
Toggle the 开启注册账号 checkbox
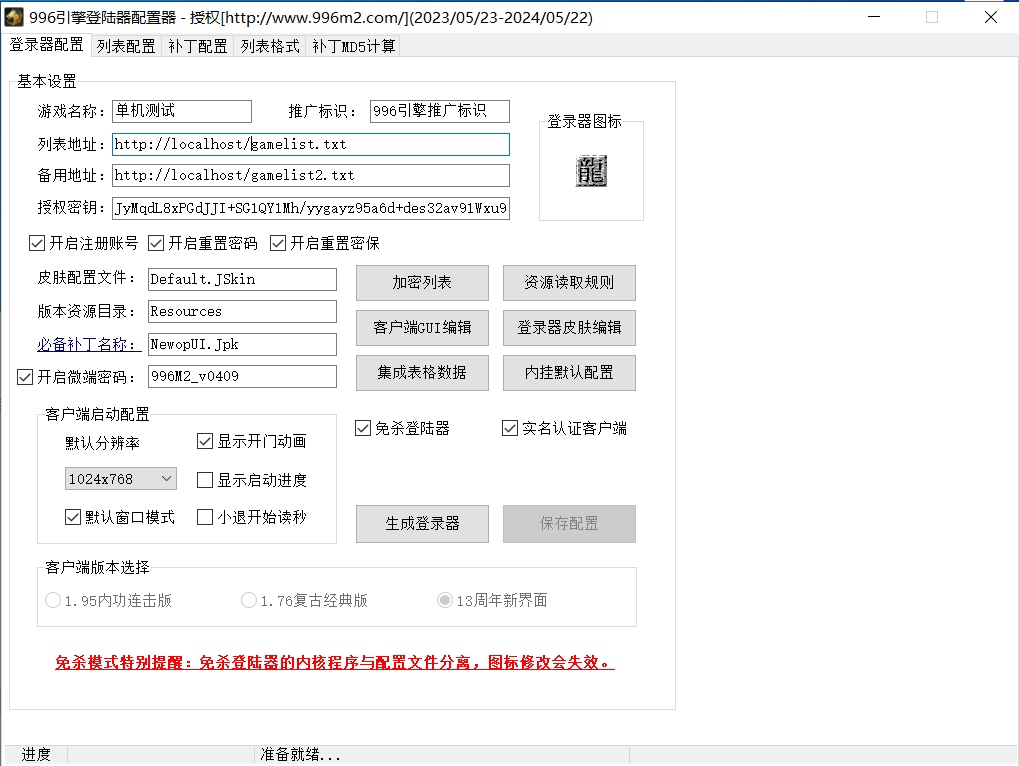coord(37,243)
